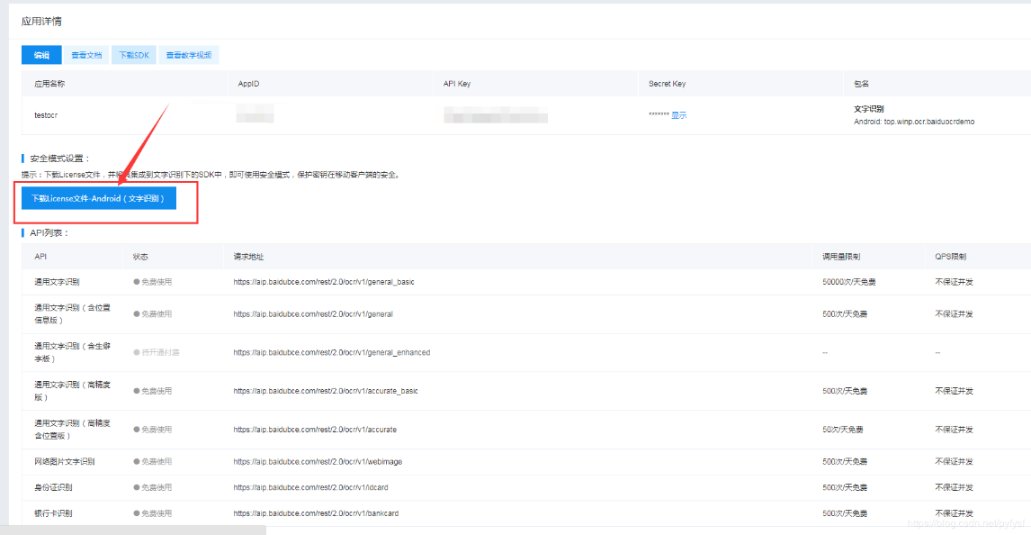Select 通用文字识别（高精度含位置版）row name
This screenshot has width=1031, height=535.
(72, 429)
